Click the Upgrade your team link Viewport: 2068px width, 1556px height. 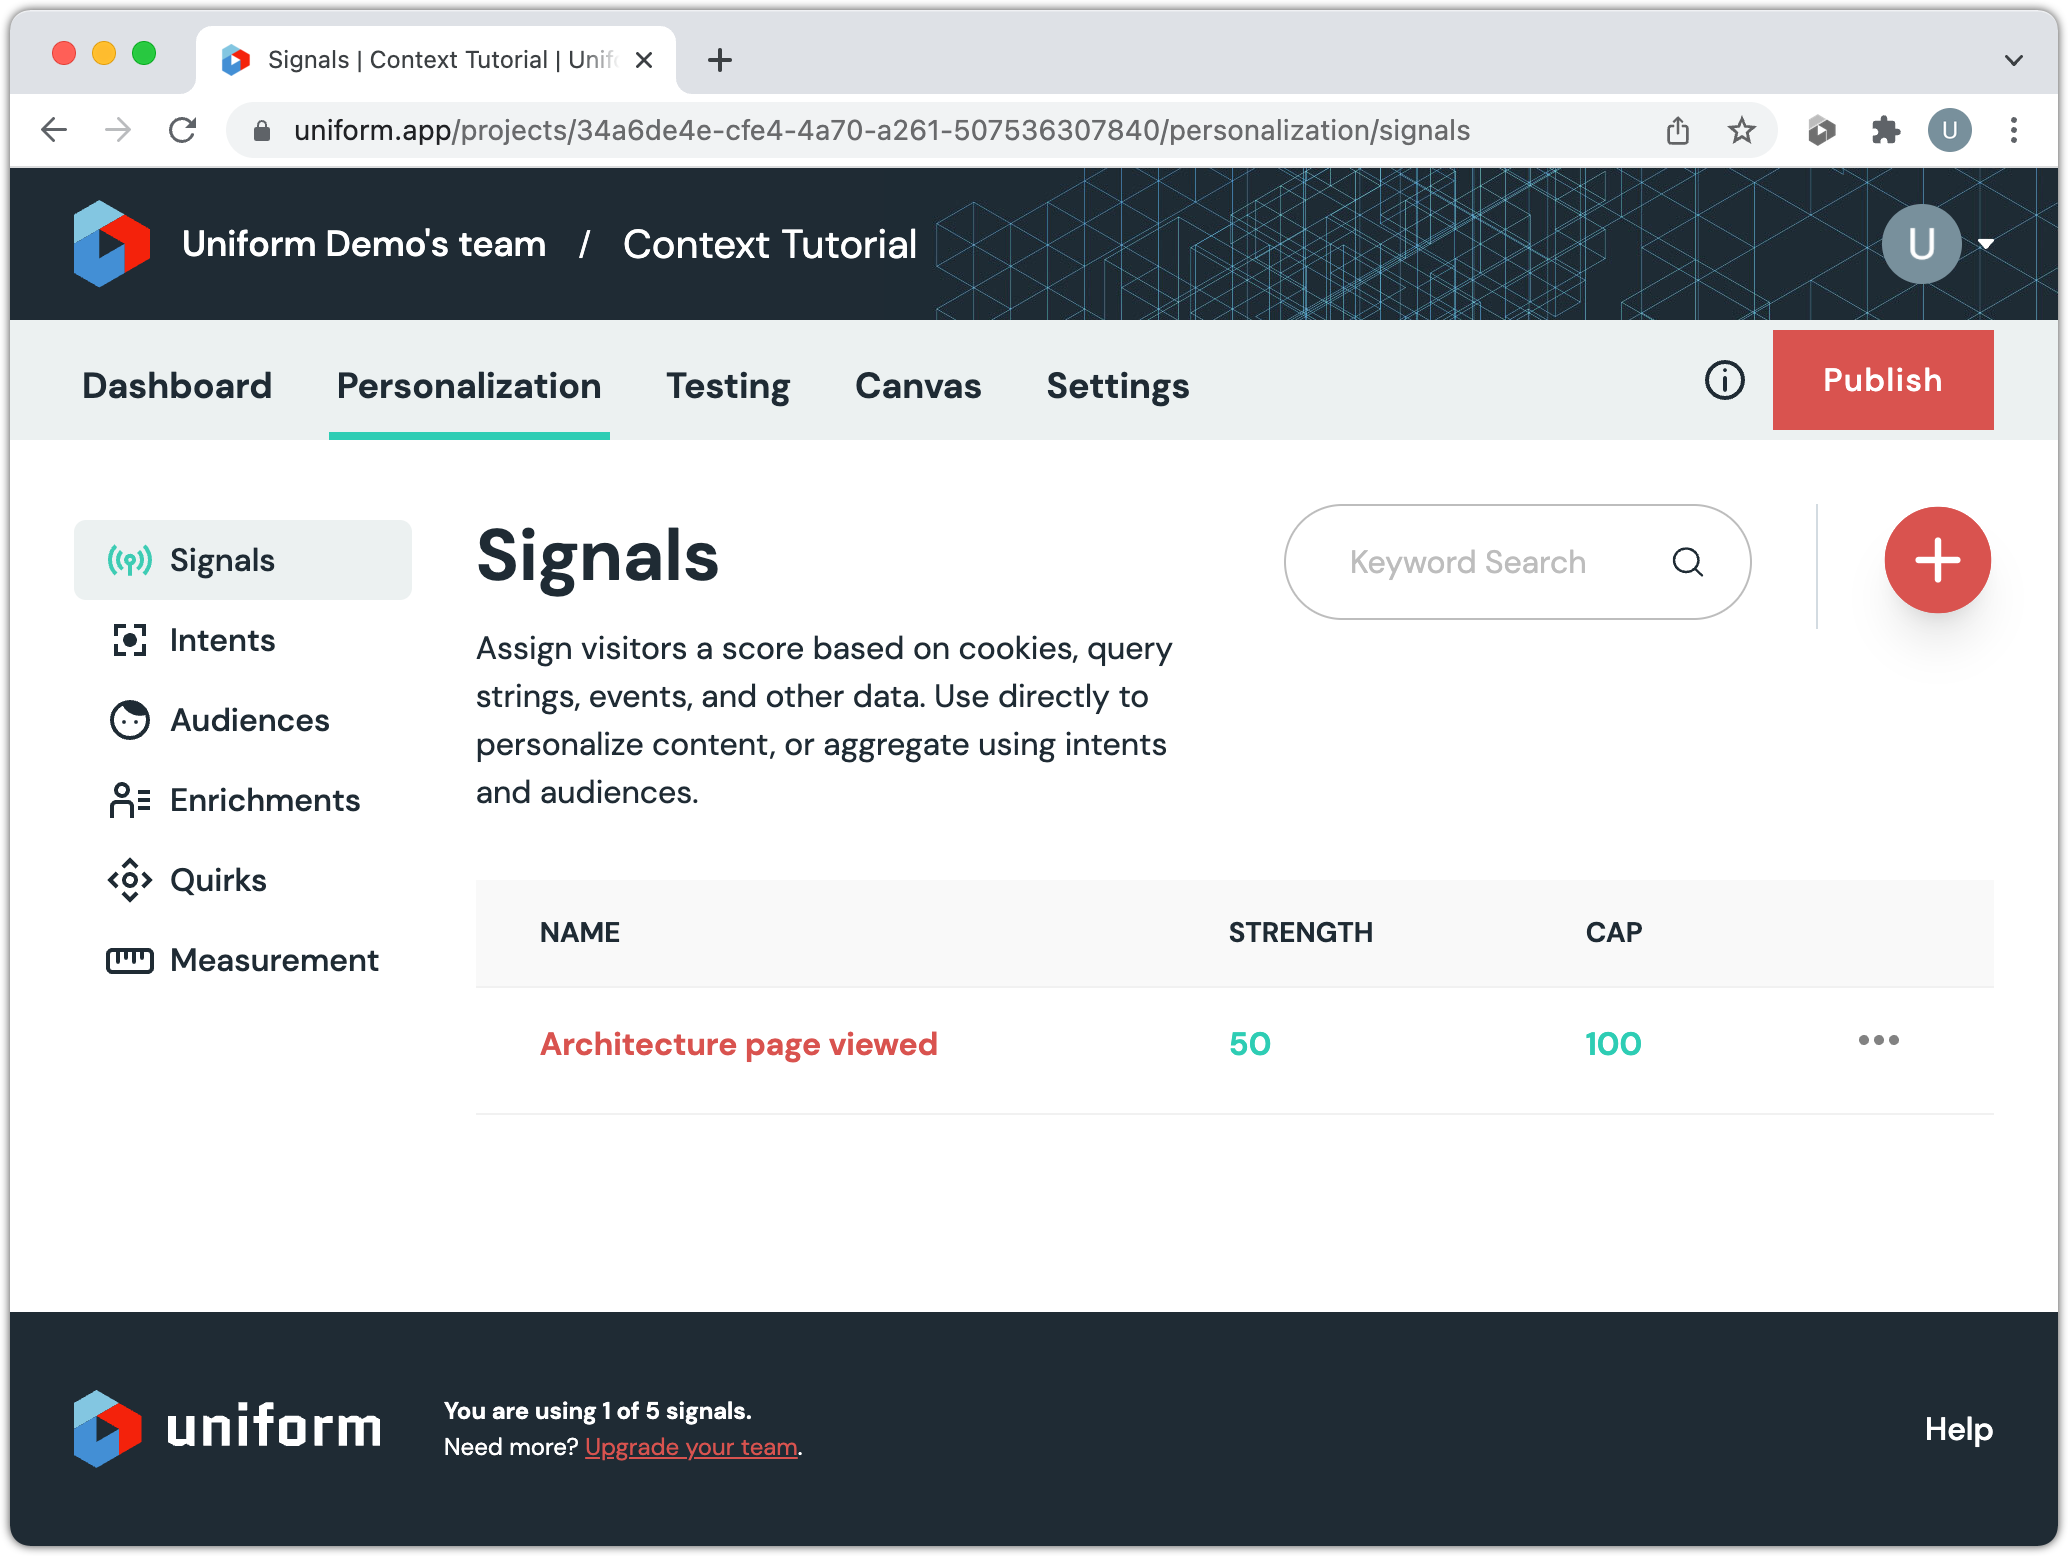(691, 1447)
